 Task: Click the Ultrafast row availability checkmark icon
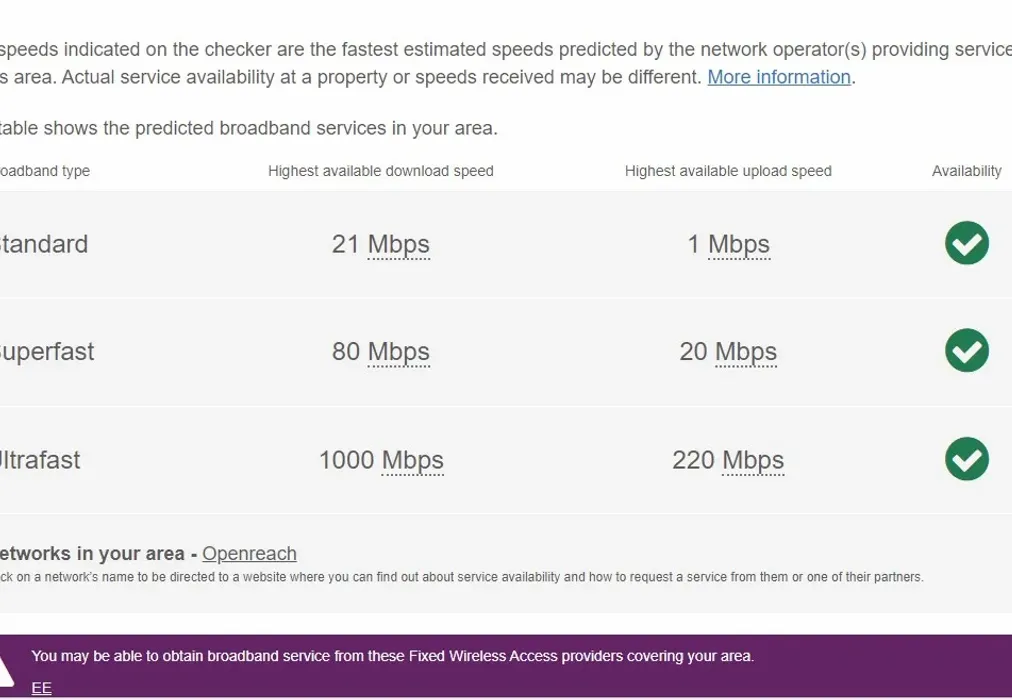pos(966,459)
